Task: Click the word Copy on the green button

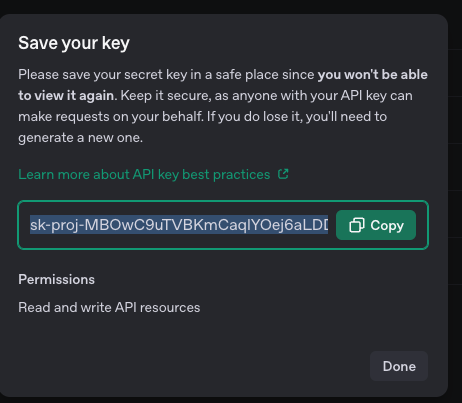Action: pos(387,226)
